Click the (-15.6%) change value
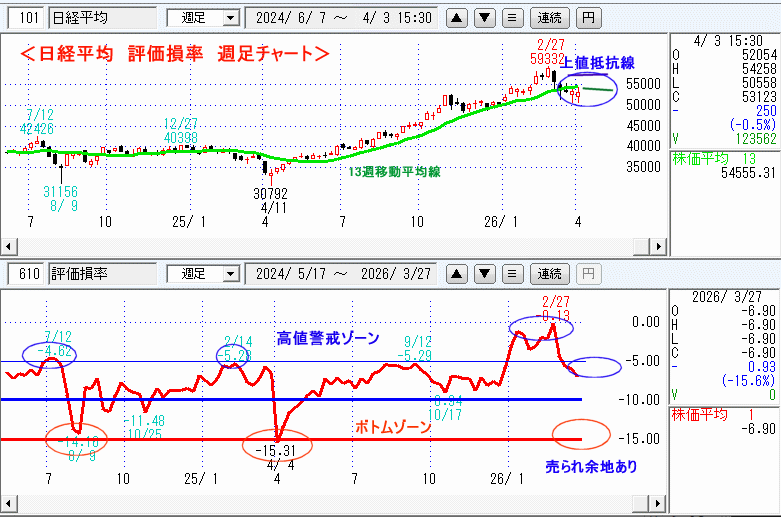781x517 pixels. (x=749, y=381)
